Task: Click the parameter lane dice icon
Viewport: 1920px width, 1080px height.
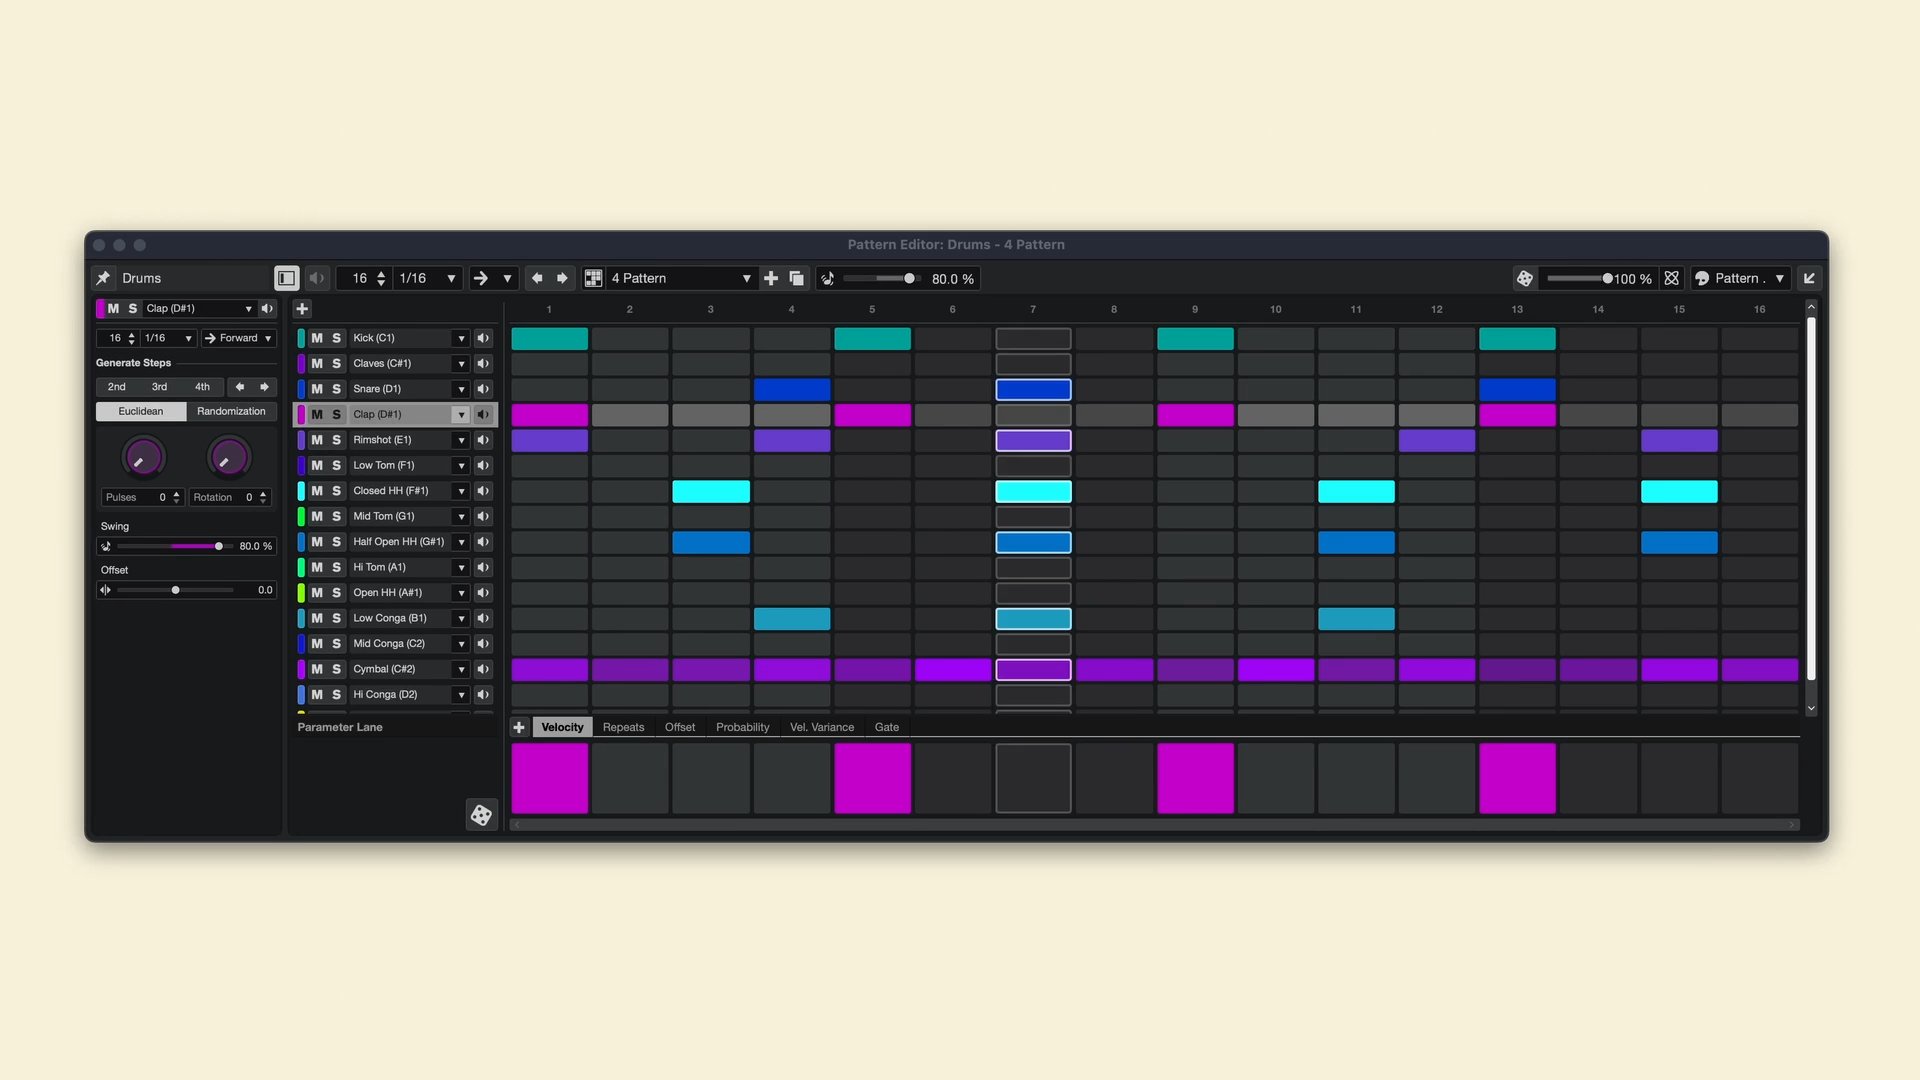Action: (481, 815)
